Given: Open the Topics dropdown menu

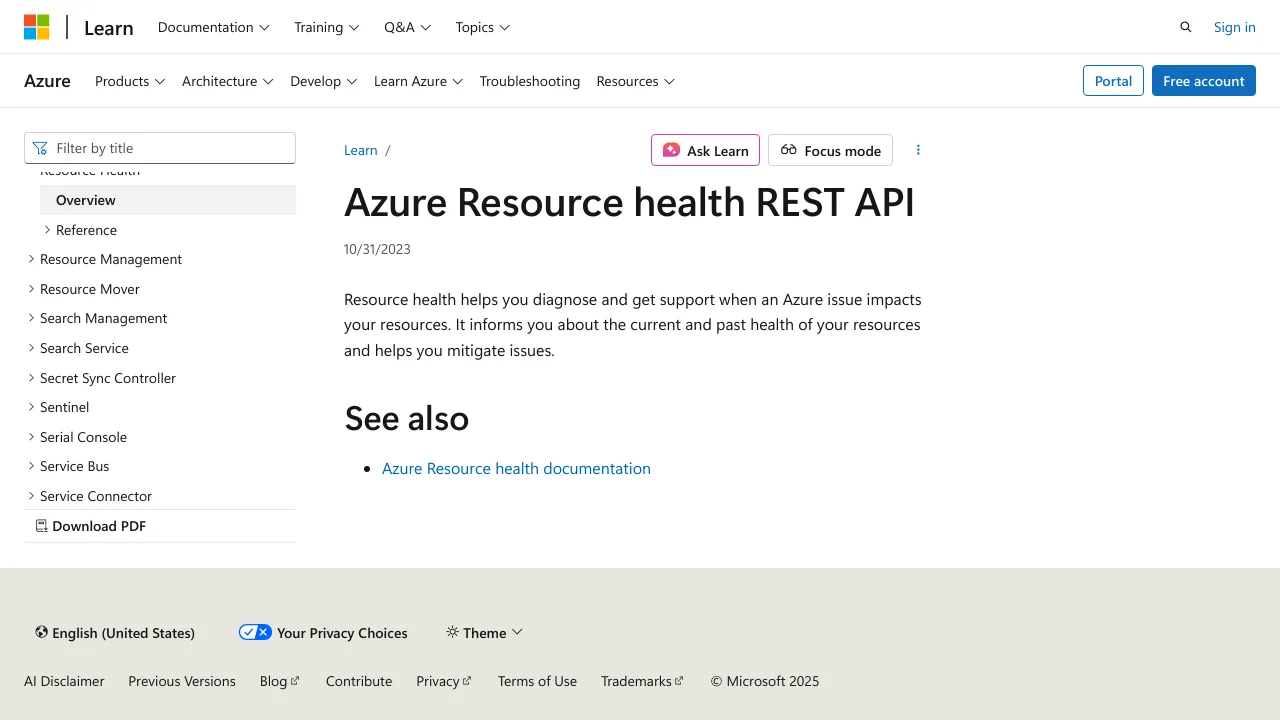Looking at the screenshot, I should click(x=483, y=27).
